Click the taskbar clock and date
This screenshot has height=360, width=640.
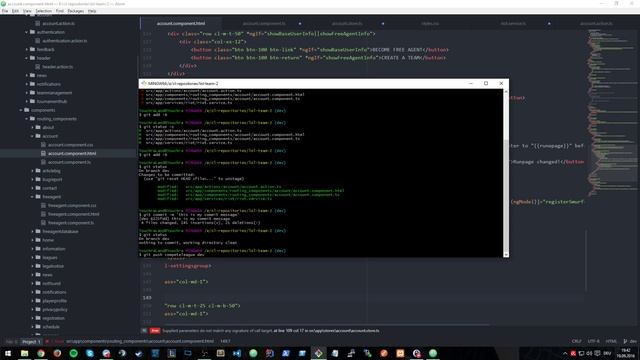(625, 353)
